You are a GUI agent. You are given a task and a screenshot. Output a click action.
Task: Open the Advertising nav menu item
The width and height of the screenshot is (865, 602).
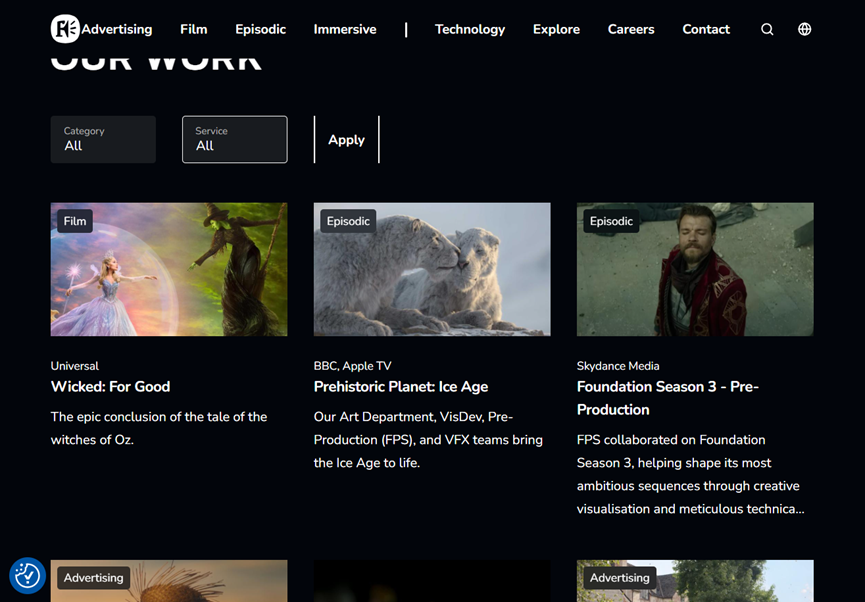(x=117, y=29)
